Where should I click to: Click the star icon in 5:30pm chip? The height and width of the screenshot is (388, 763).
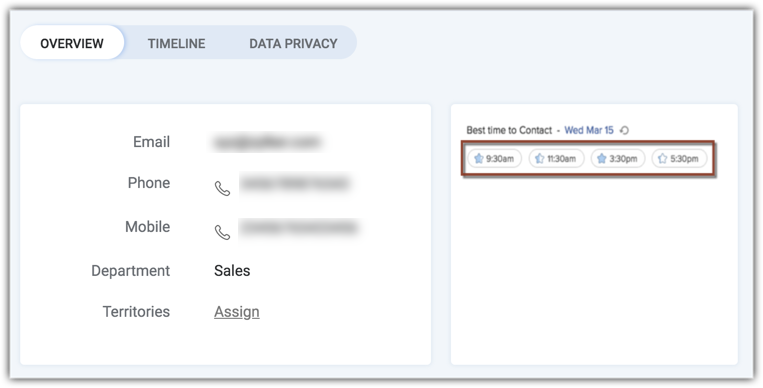(662, 159)
